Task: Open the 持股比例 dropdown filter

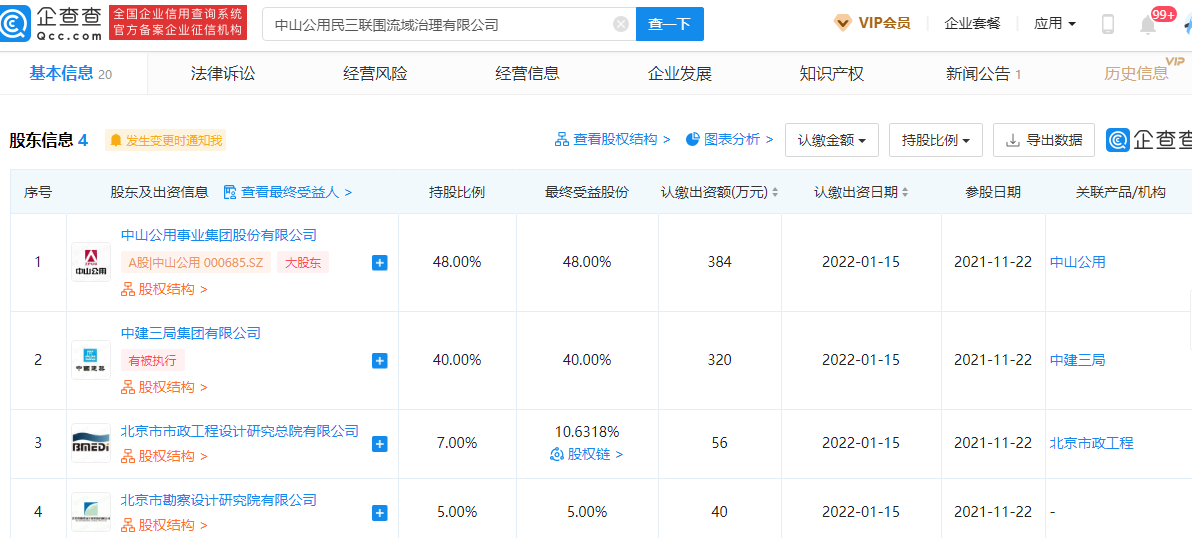Action: coord(935,141)
